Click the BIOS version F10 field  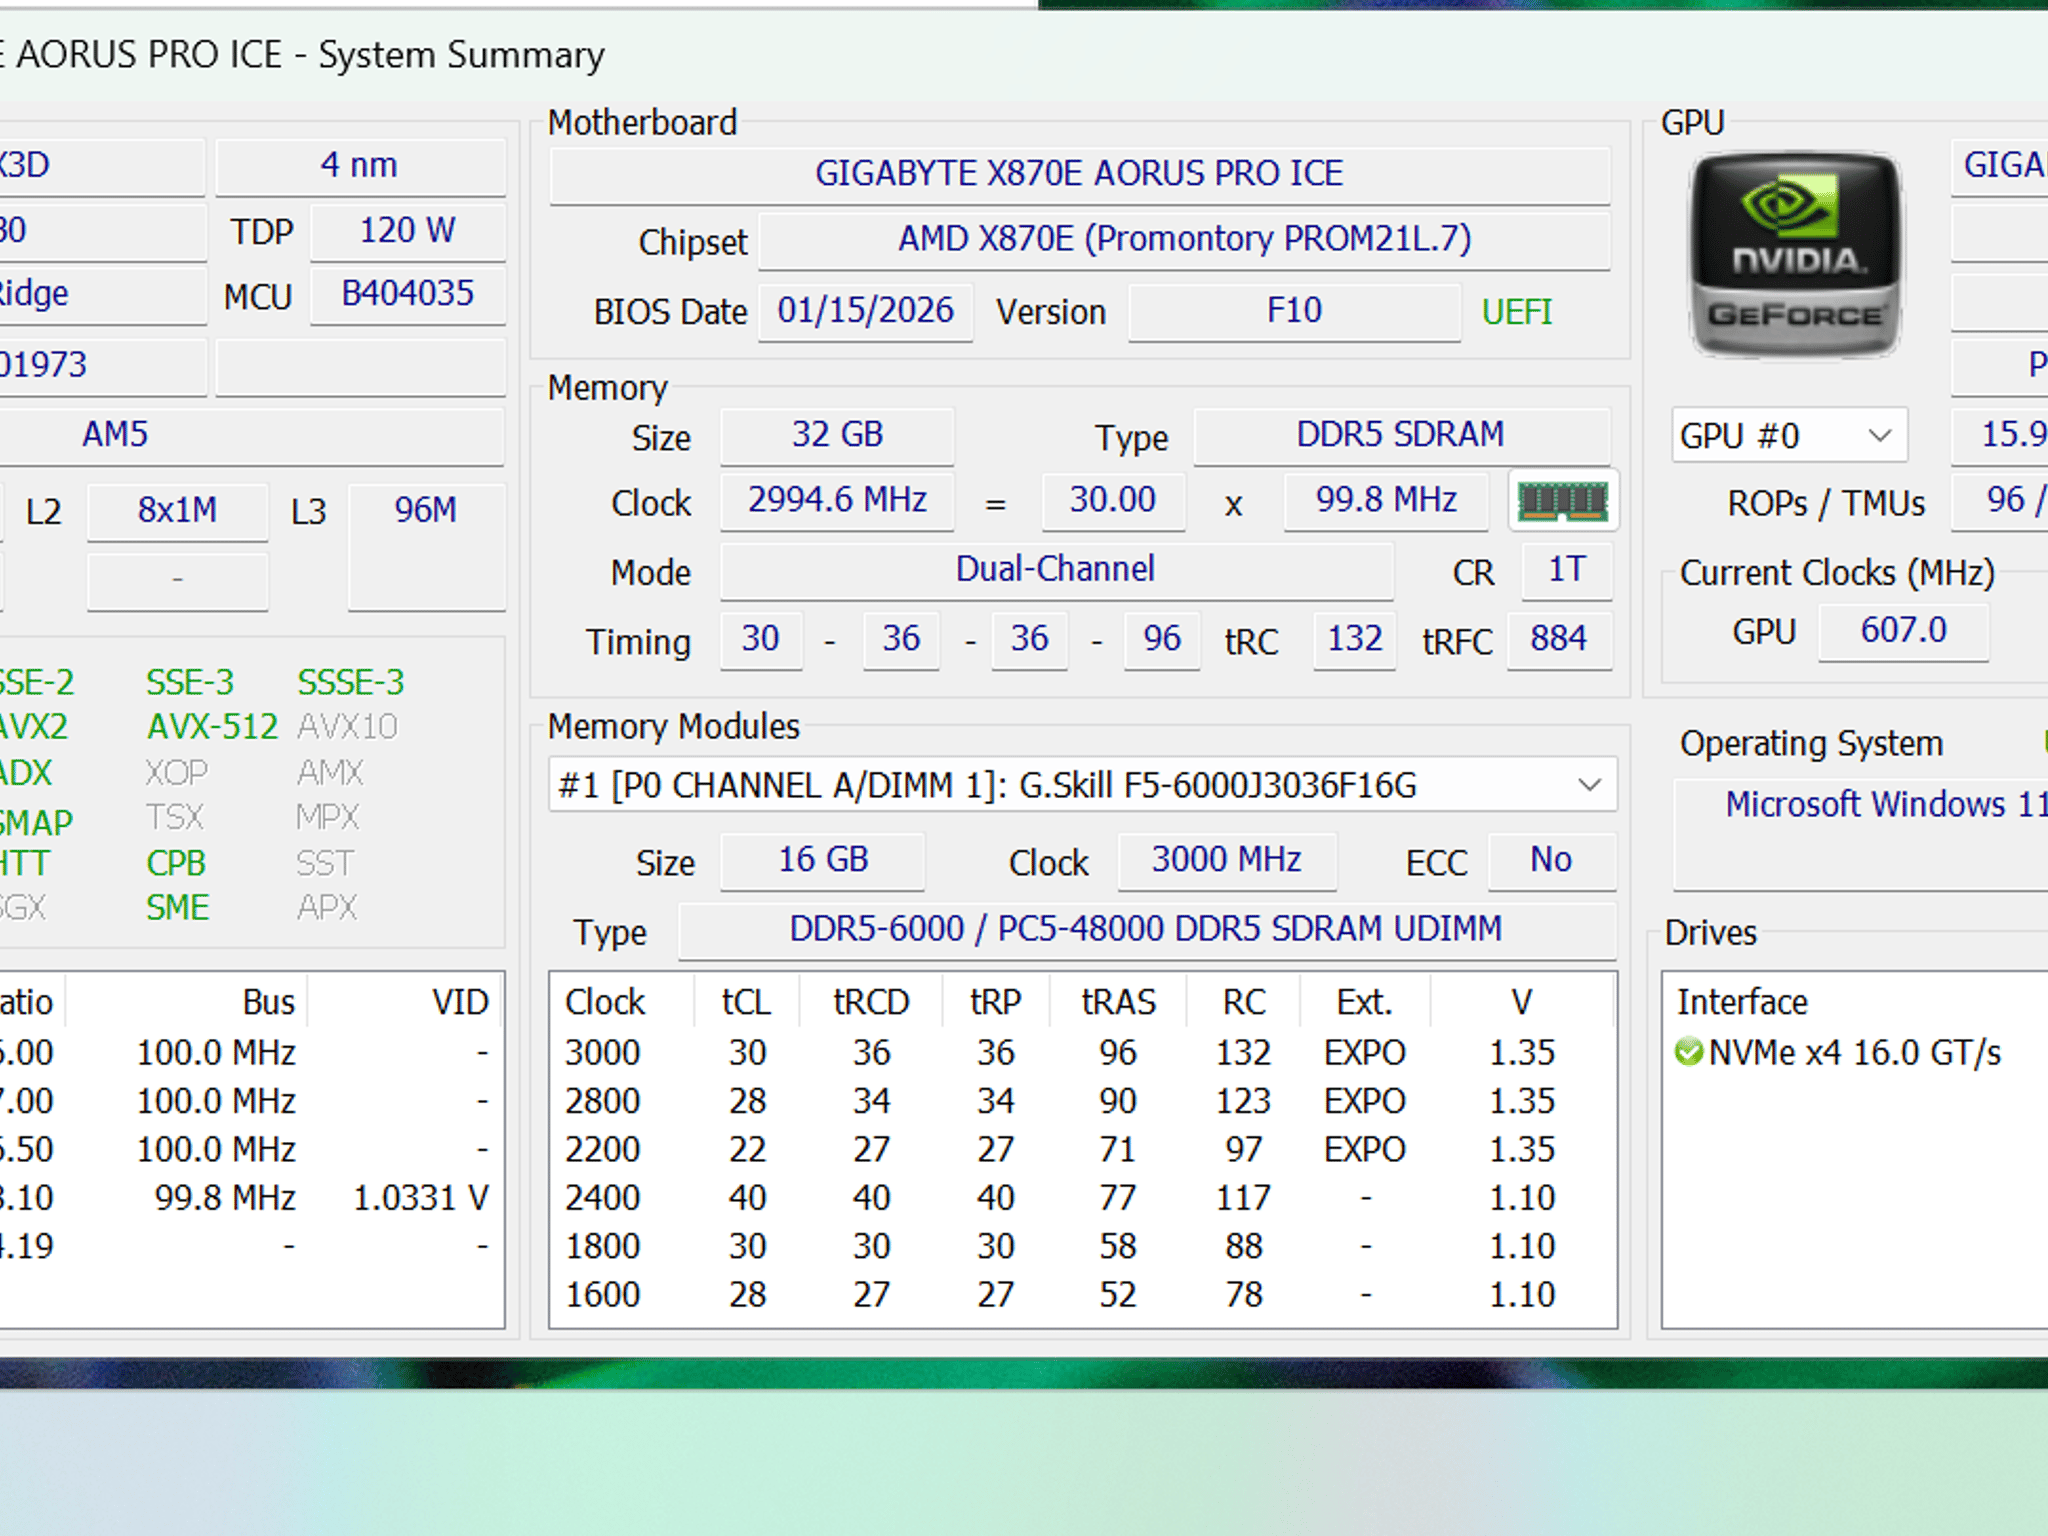click(x=1294, y=311)
